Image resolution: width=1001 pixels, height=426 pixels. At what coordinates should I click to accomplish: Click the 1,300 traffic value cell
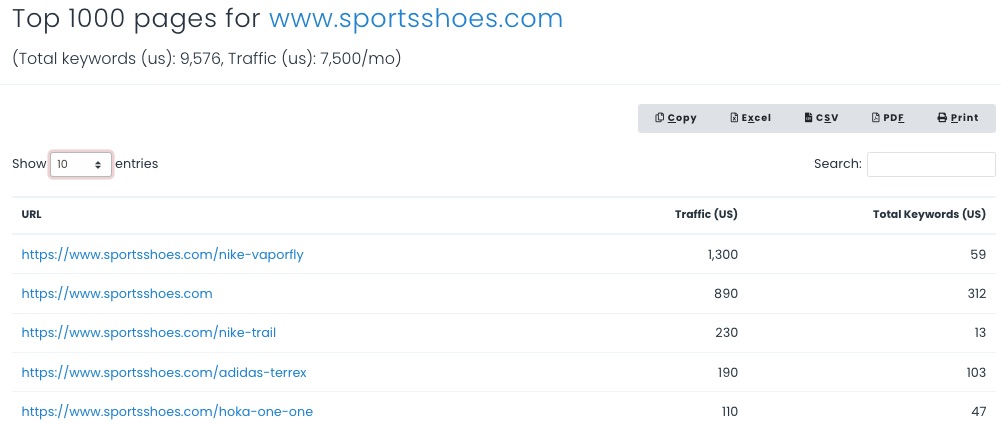pos(722,255)
